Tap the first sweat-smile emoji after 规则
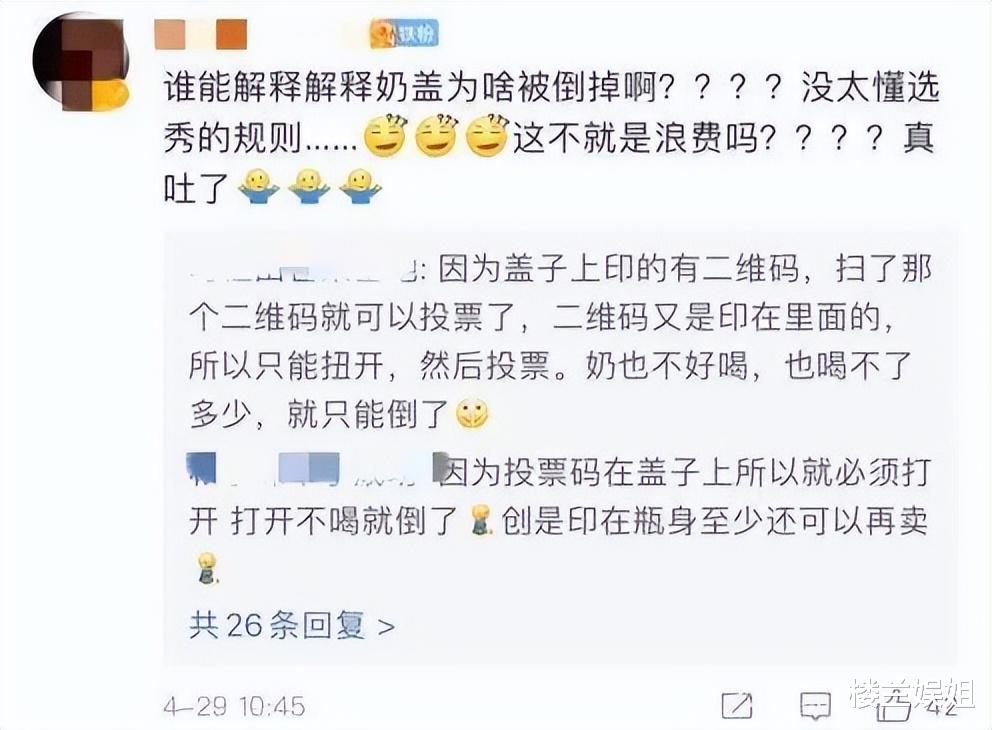Screen dimensions: 992x730 (386, 136)
